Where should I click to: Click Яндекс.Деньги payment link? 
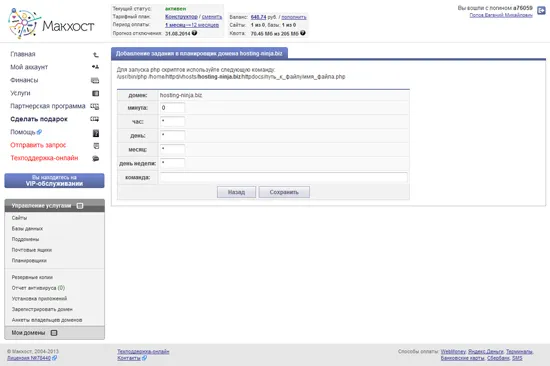pos(486,351)
